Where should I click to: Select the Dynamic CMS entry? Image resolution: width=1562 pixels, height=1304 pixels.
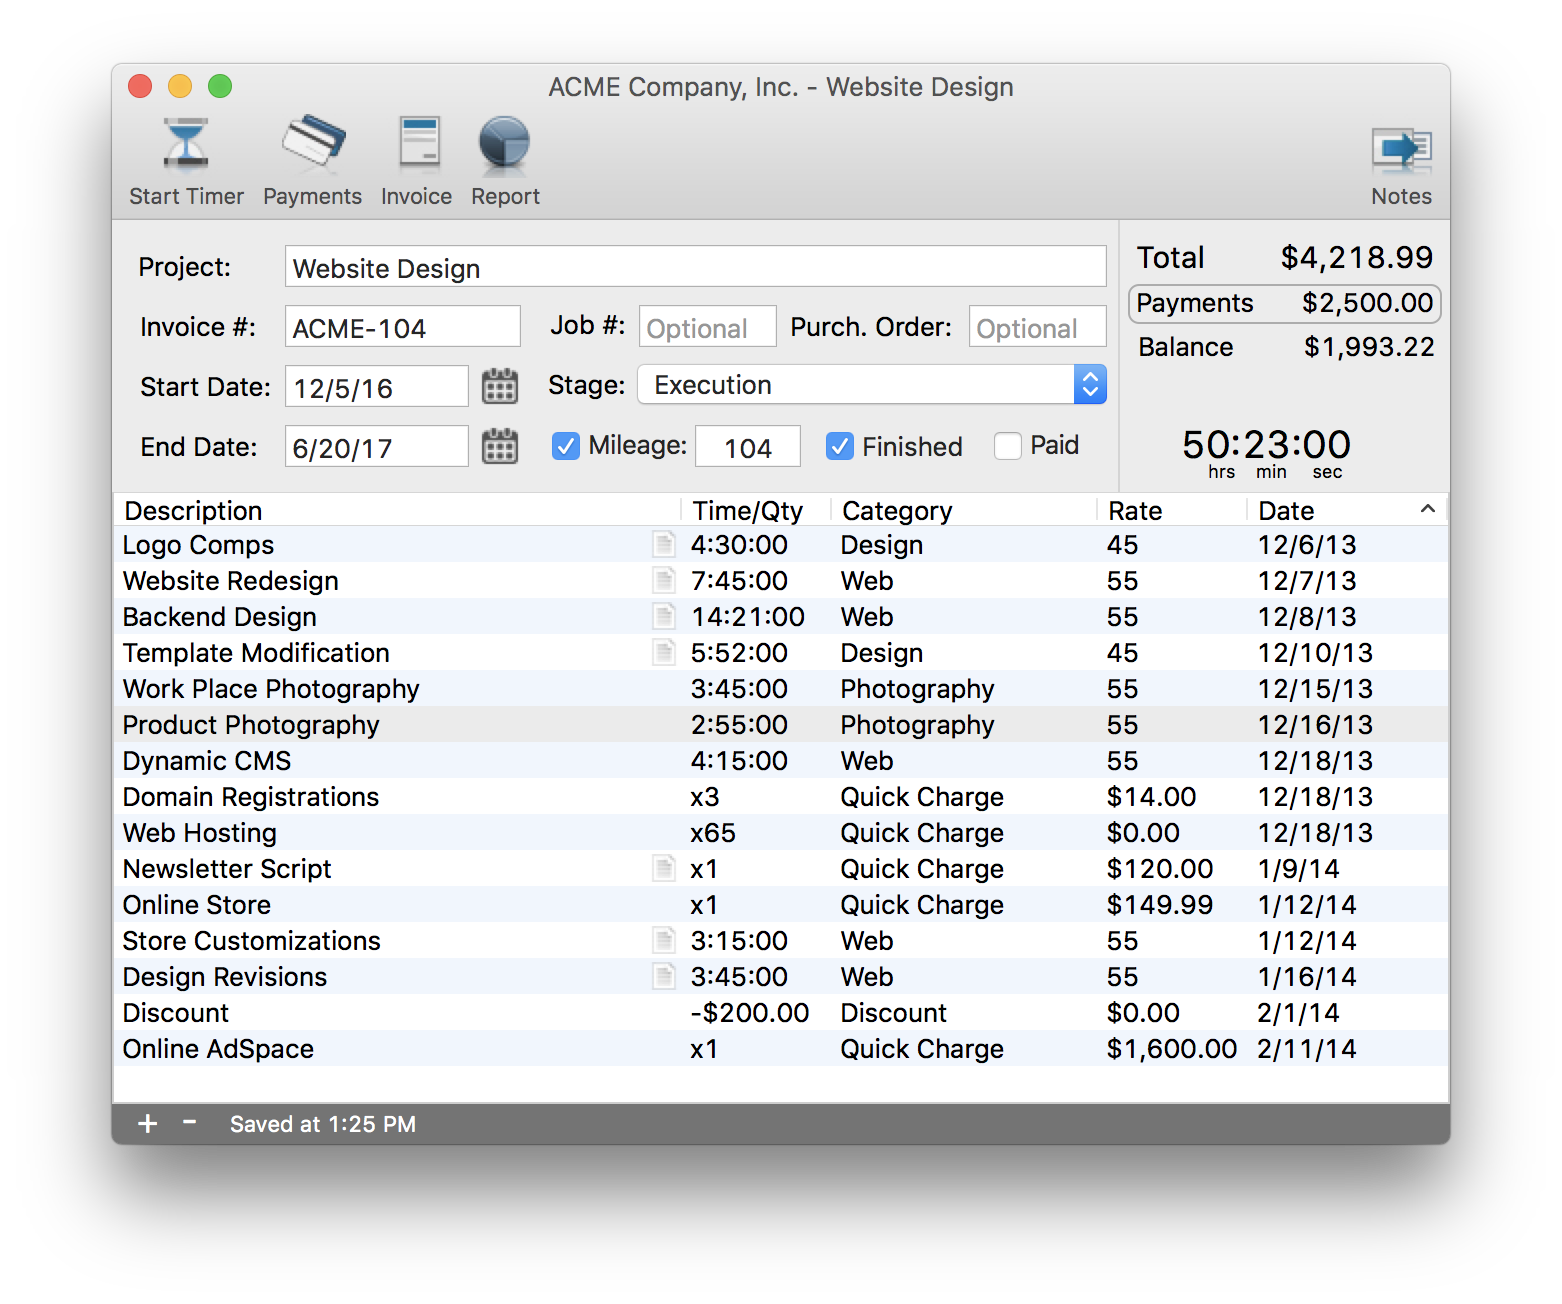[780, 760]
